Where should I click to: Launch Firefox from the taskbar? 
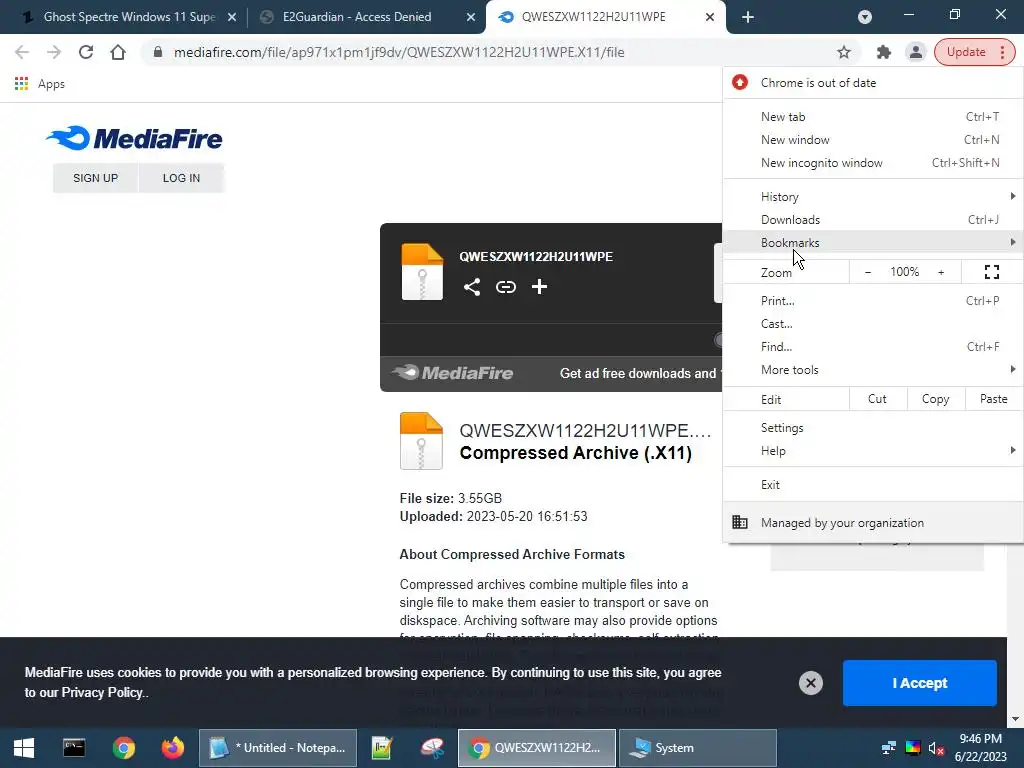(x=173, y=748)
